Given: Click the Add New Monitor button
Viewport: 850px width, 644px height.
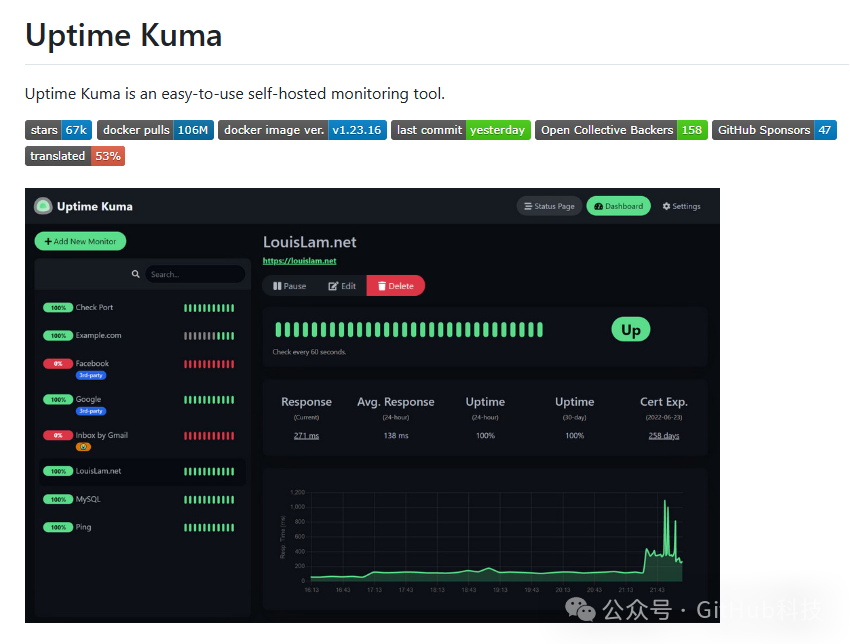Looking at the screenshot, I should 80,241.
